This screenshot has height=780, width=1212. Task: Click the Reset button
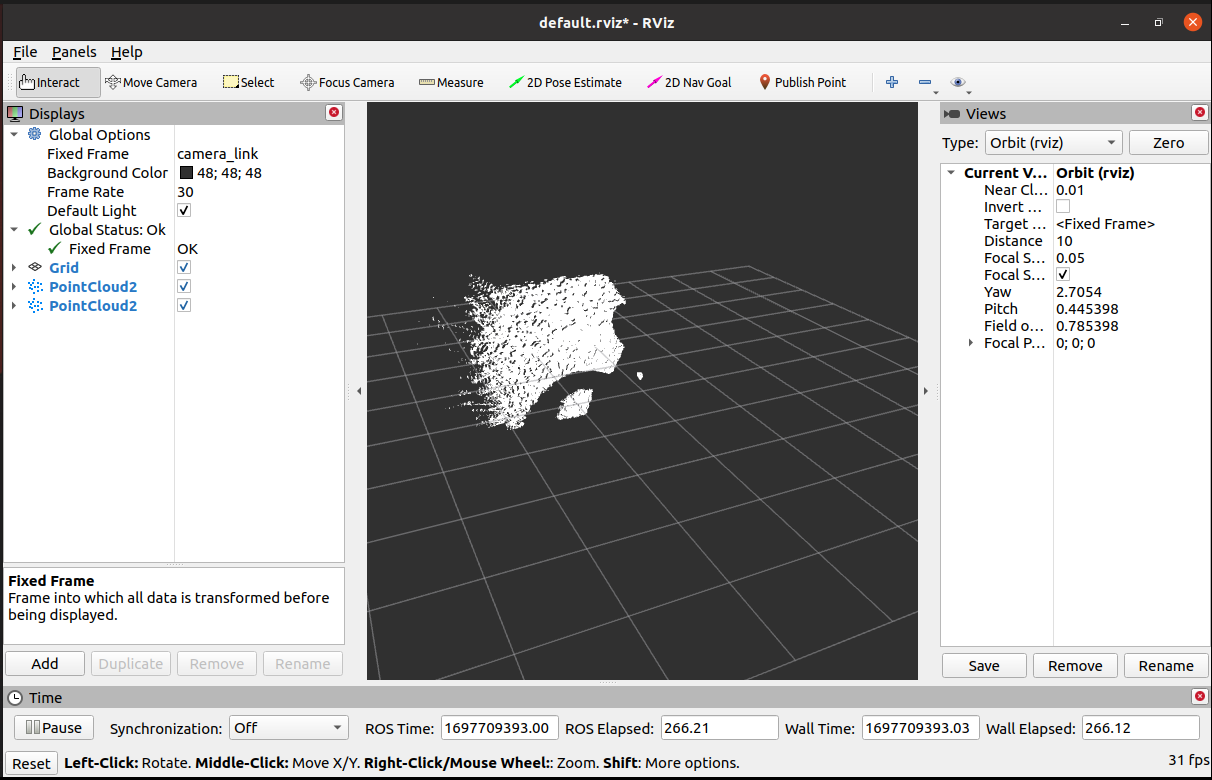click(x=31, y=763)
